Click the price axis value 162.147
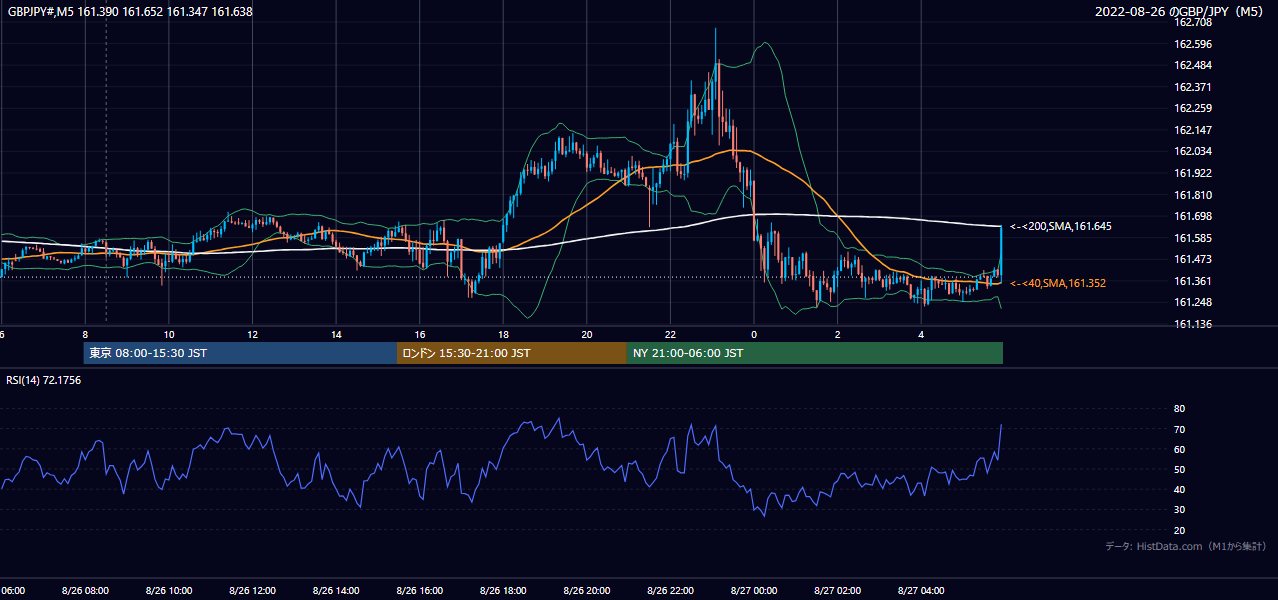Viewport: 1278px width, 600px height. tap(1192, 130)
